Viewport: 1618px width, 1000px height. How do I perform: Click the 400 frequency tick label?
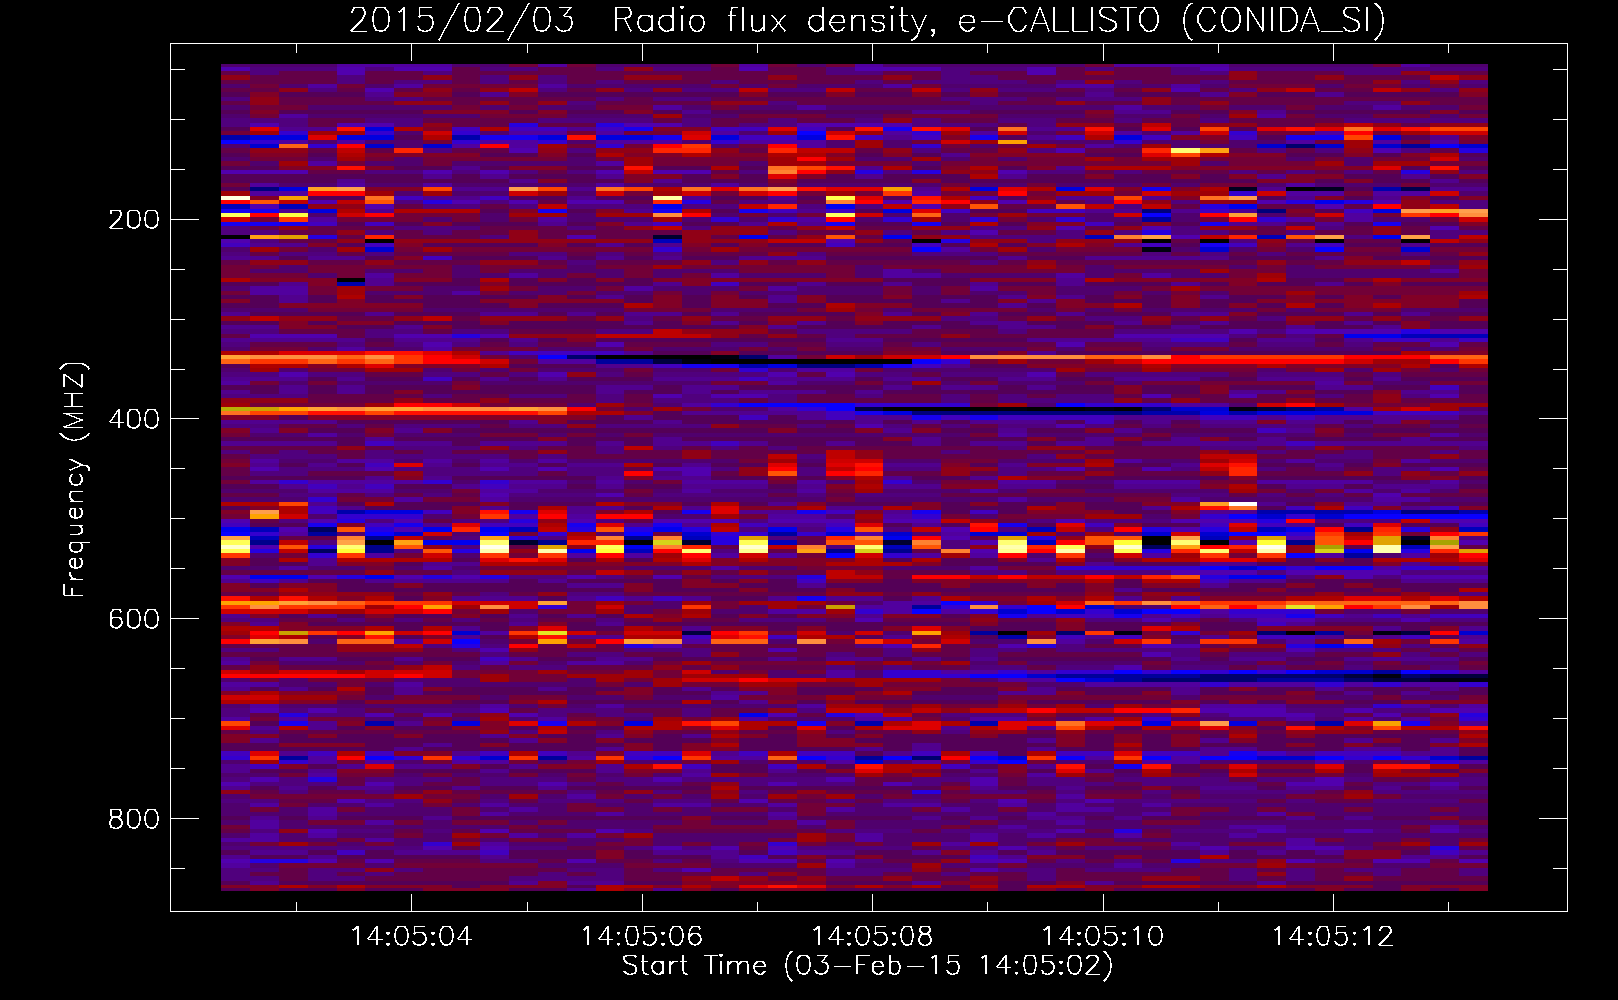pos(134,420)
